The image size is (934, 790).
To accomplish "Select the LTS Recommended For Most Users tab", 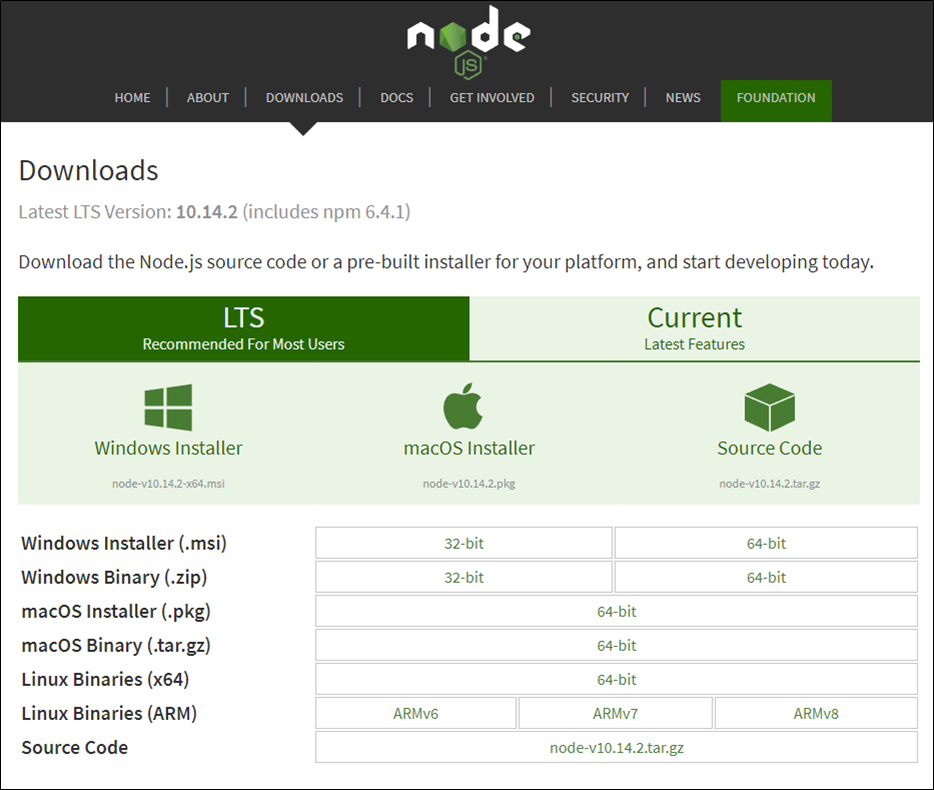I will (x=244, y=329).
